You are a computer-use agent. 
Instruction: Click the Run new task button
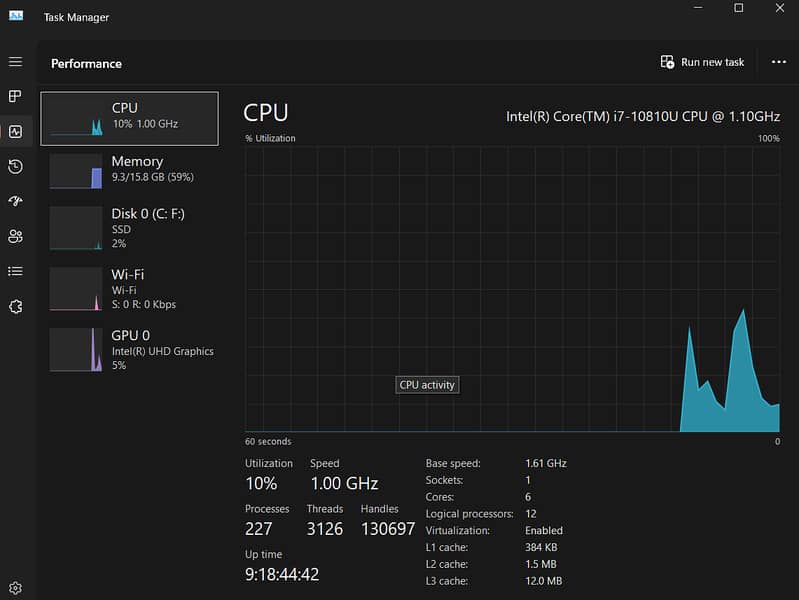click(x=703, y=62)
